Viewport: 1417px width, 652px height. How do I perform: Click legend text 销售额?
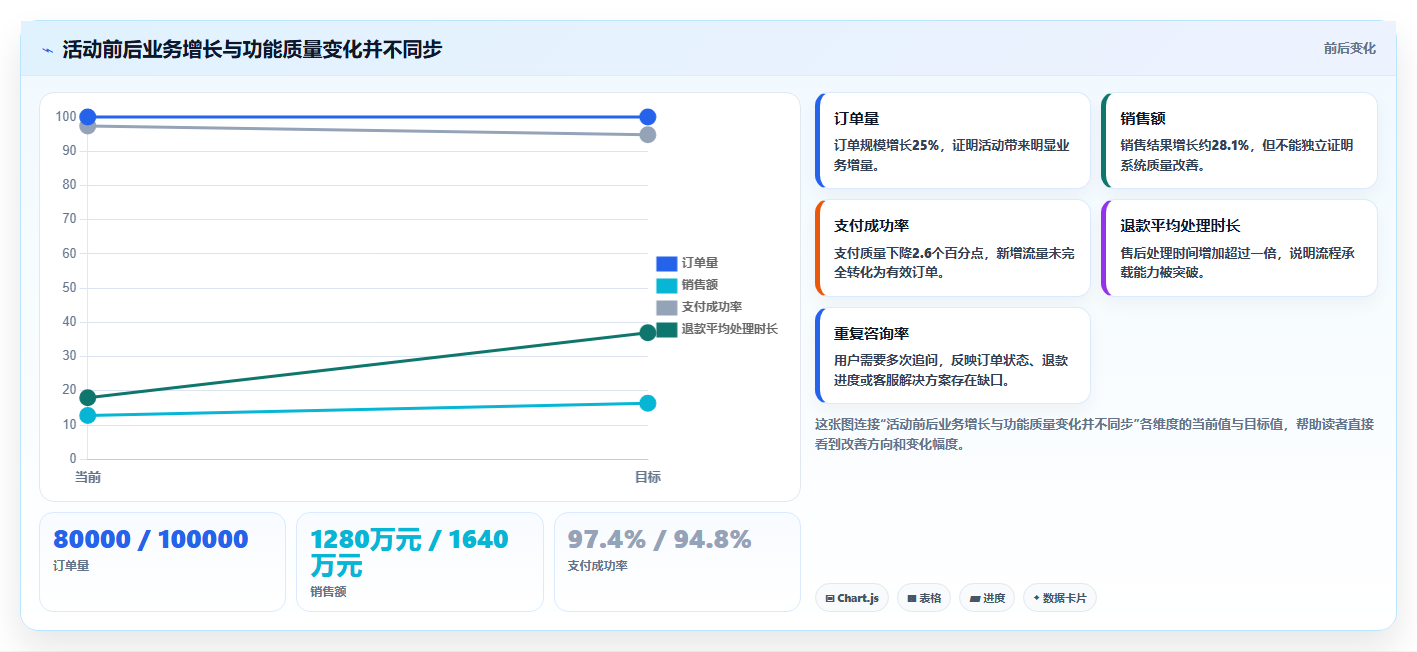[x=700, y=285]
